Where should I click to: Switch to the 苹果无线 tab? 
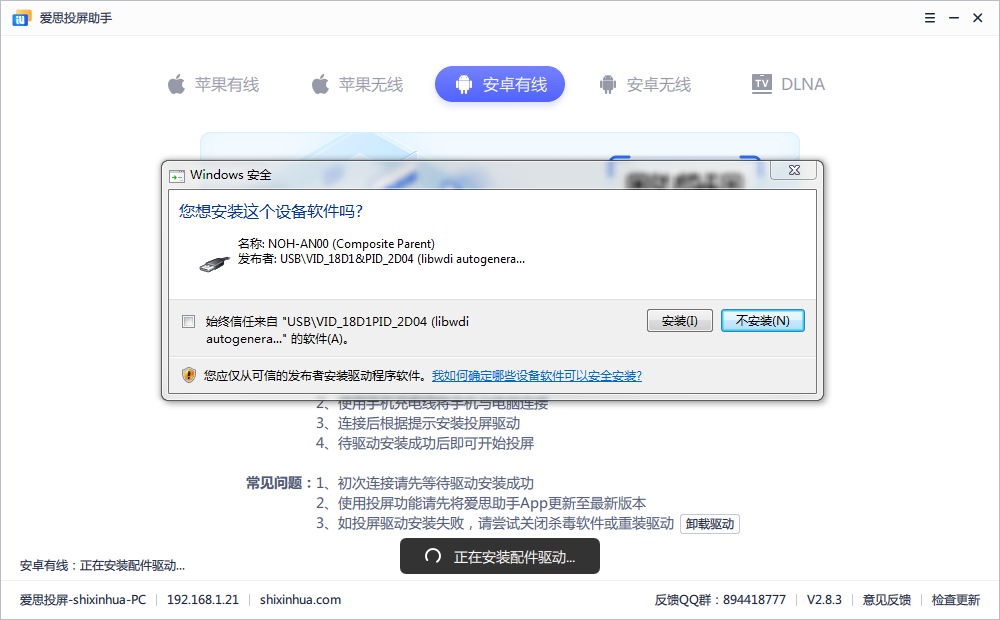[x=357, y=84]
